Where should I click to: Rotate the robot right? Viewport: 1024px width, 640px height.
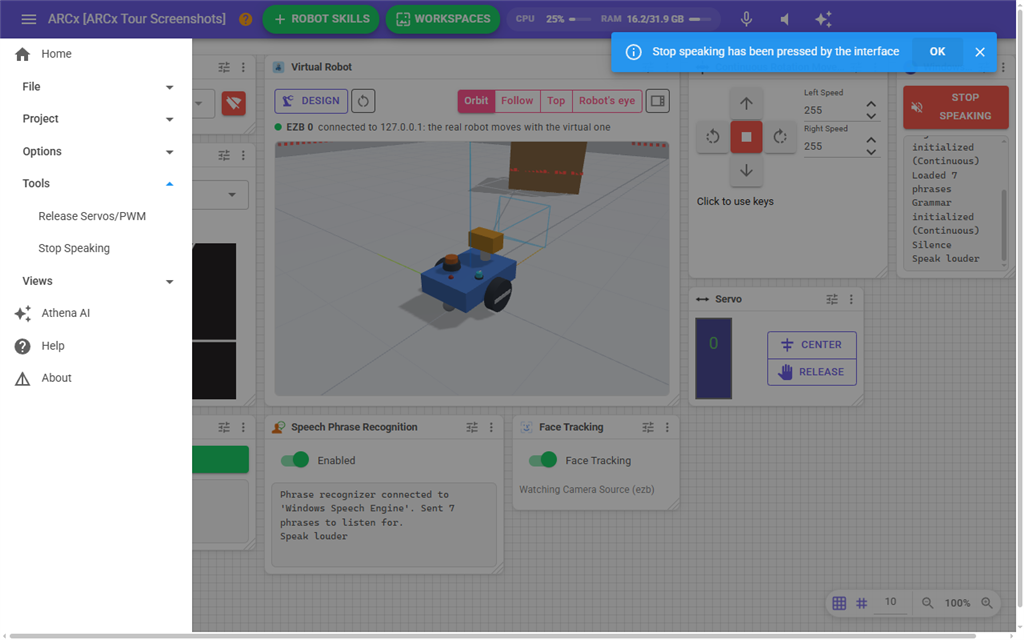780,137
